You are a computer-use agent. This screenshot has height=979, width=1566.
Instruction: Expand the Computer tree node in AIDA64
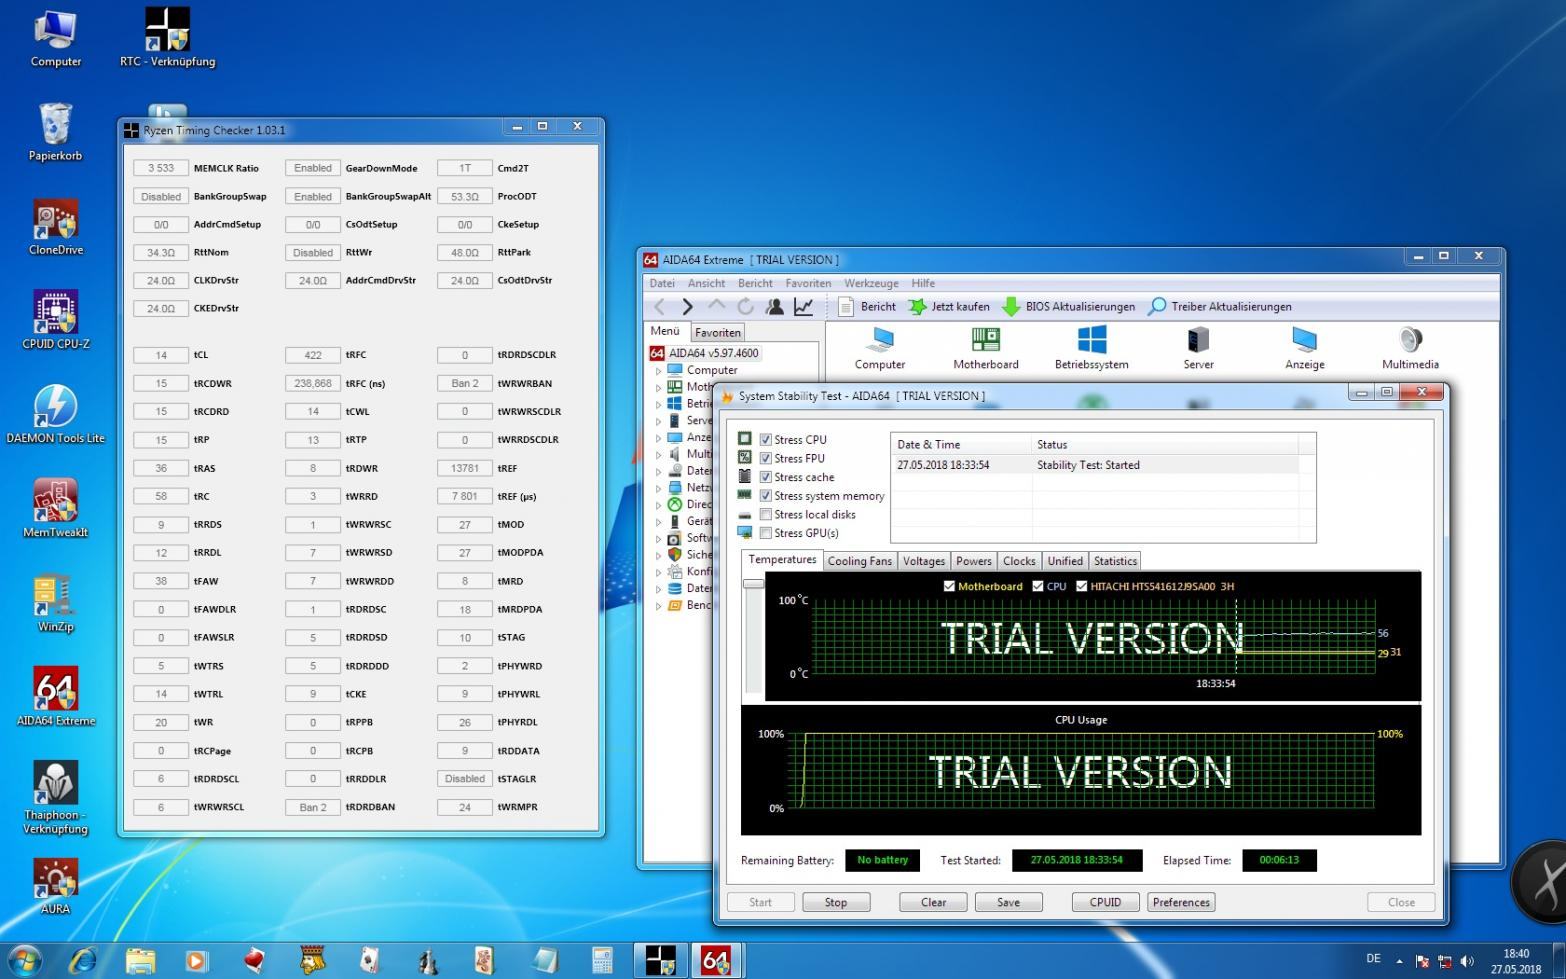coord(658,370)
